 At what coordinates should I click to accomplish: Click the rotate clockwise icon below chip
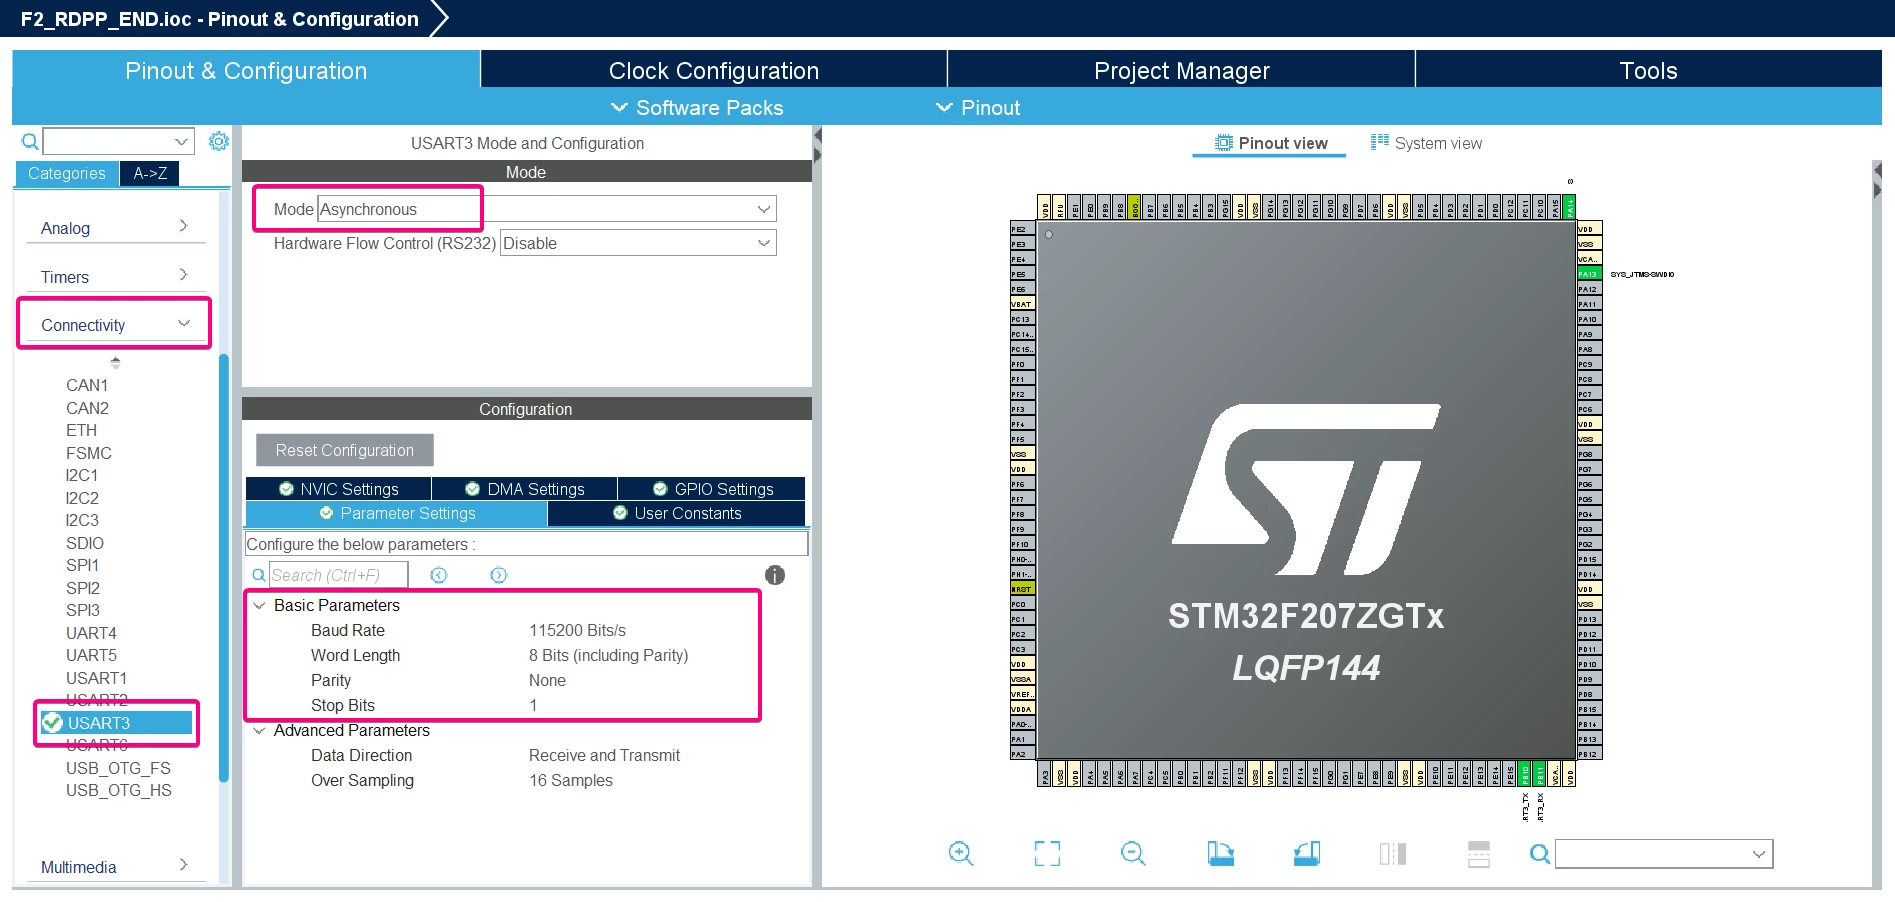pos(1220,853)
